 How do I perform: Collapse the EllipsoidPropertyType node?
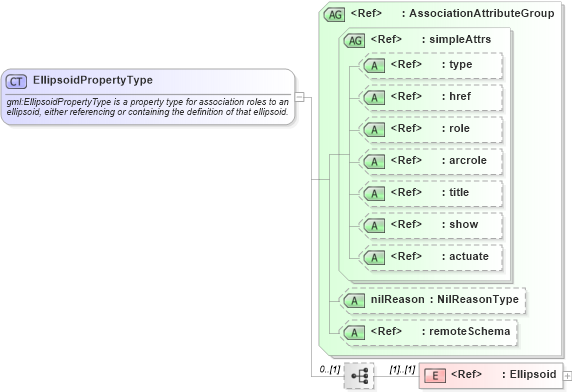[x=299, y=97]
